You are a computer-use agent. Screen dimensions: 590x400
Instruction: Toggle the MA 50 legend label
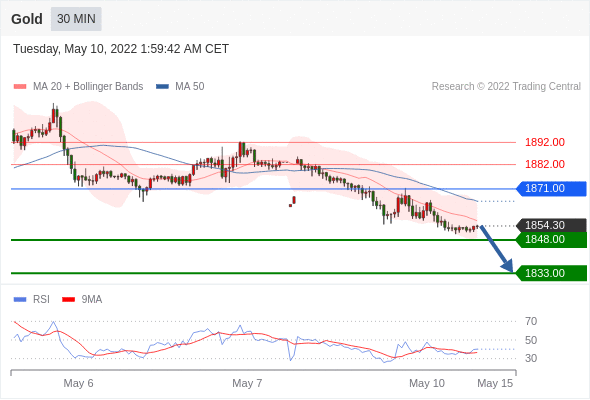[x=190, y=87]
